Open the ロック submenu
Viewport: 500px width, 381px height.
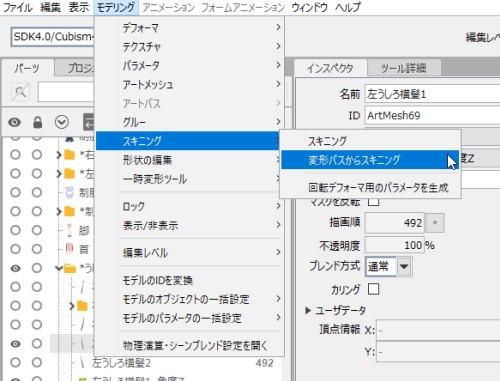point(189,206)
